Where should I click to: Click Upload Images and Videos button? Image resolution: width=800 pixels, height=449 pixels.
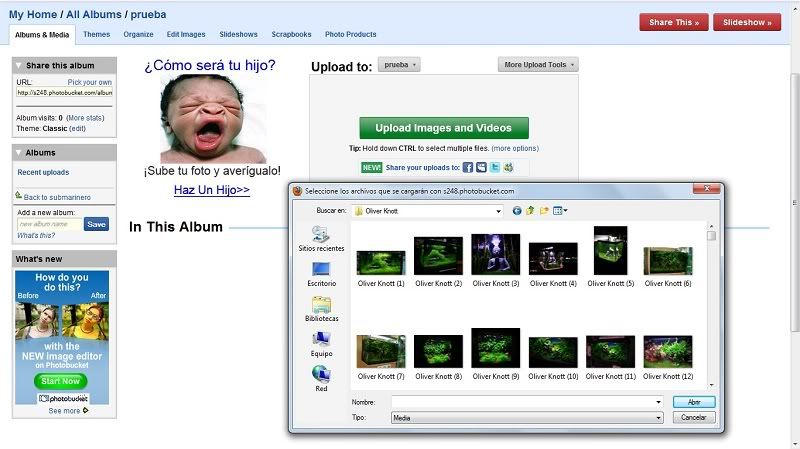pyautogui.click(x=444, y=128)
